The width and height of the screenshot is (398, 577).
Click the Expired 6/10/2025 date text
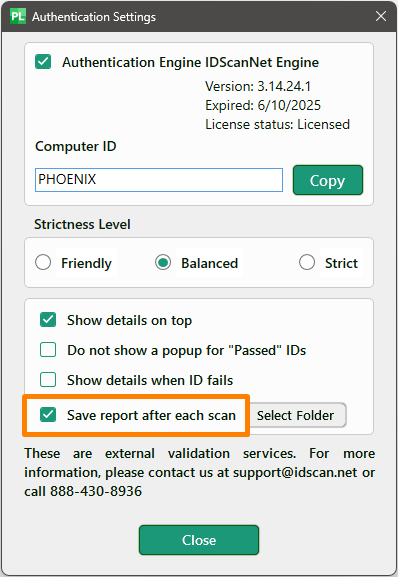[x=263, y=105]
